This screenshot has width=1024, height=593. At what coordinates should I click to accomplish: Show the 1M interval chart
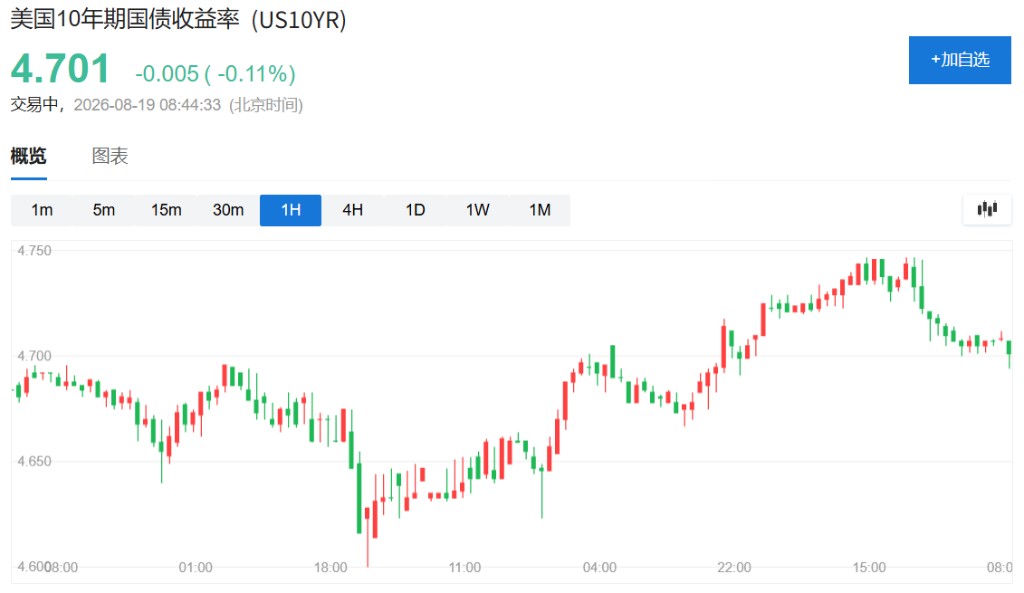539,210
